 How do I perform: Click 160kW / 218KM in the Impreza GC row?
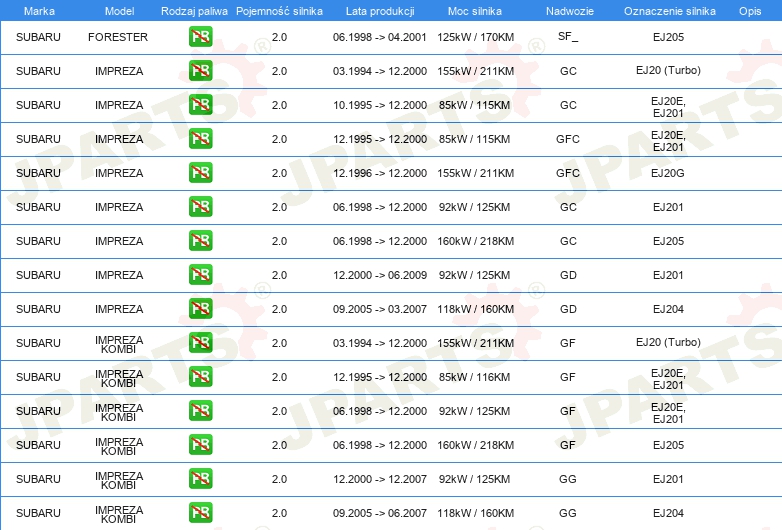pyautogui.click(x=475, y=241)
